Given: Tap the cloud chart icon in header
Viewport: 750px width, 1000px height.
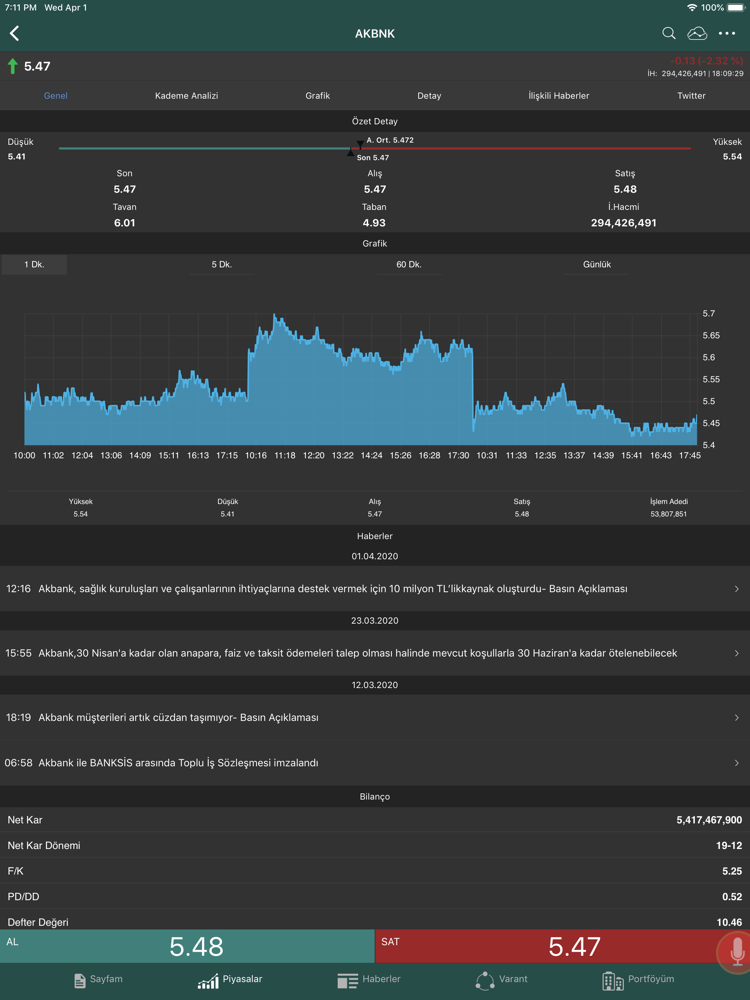Looking at the screenshot, I should point(697,33).
